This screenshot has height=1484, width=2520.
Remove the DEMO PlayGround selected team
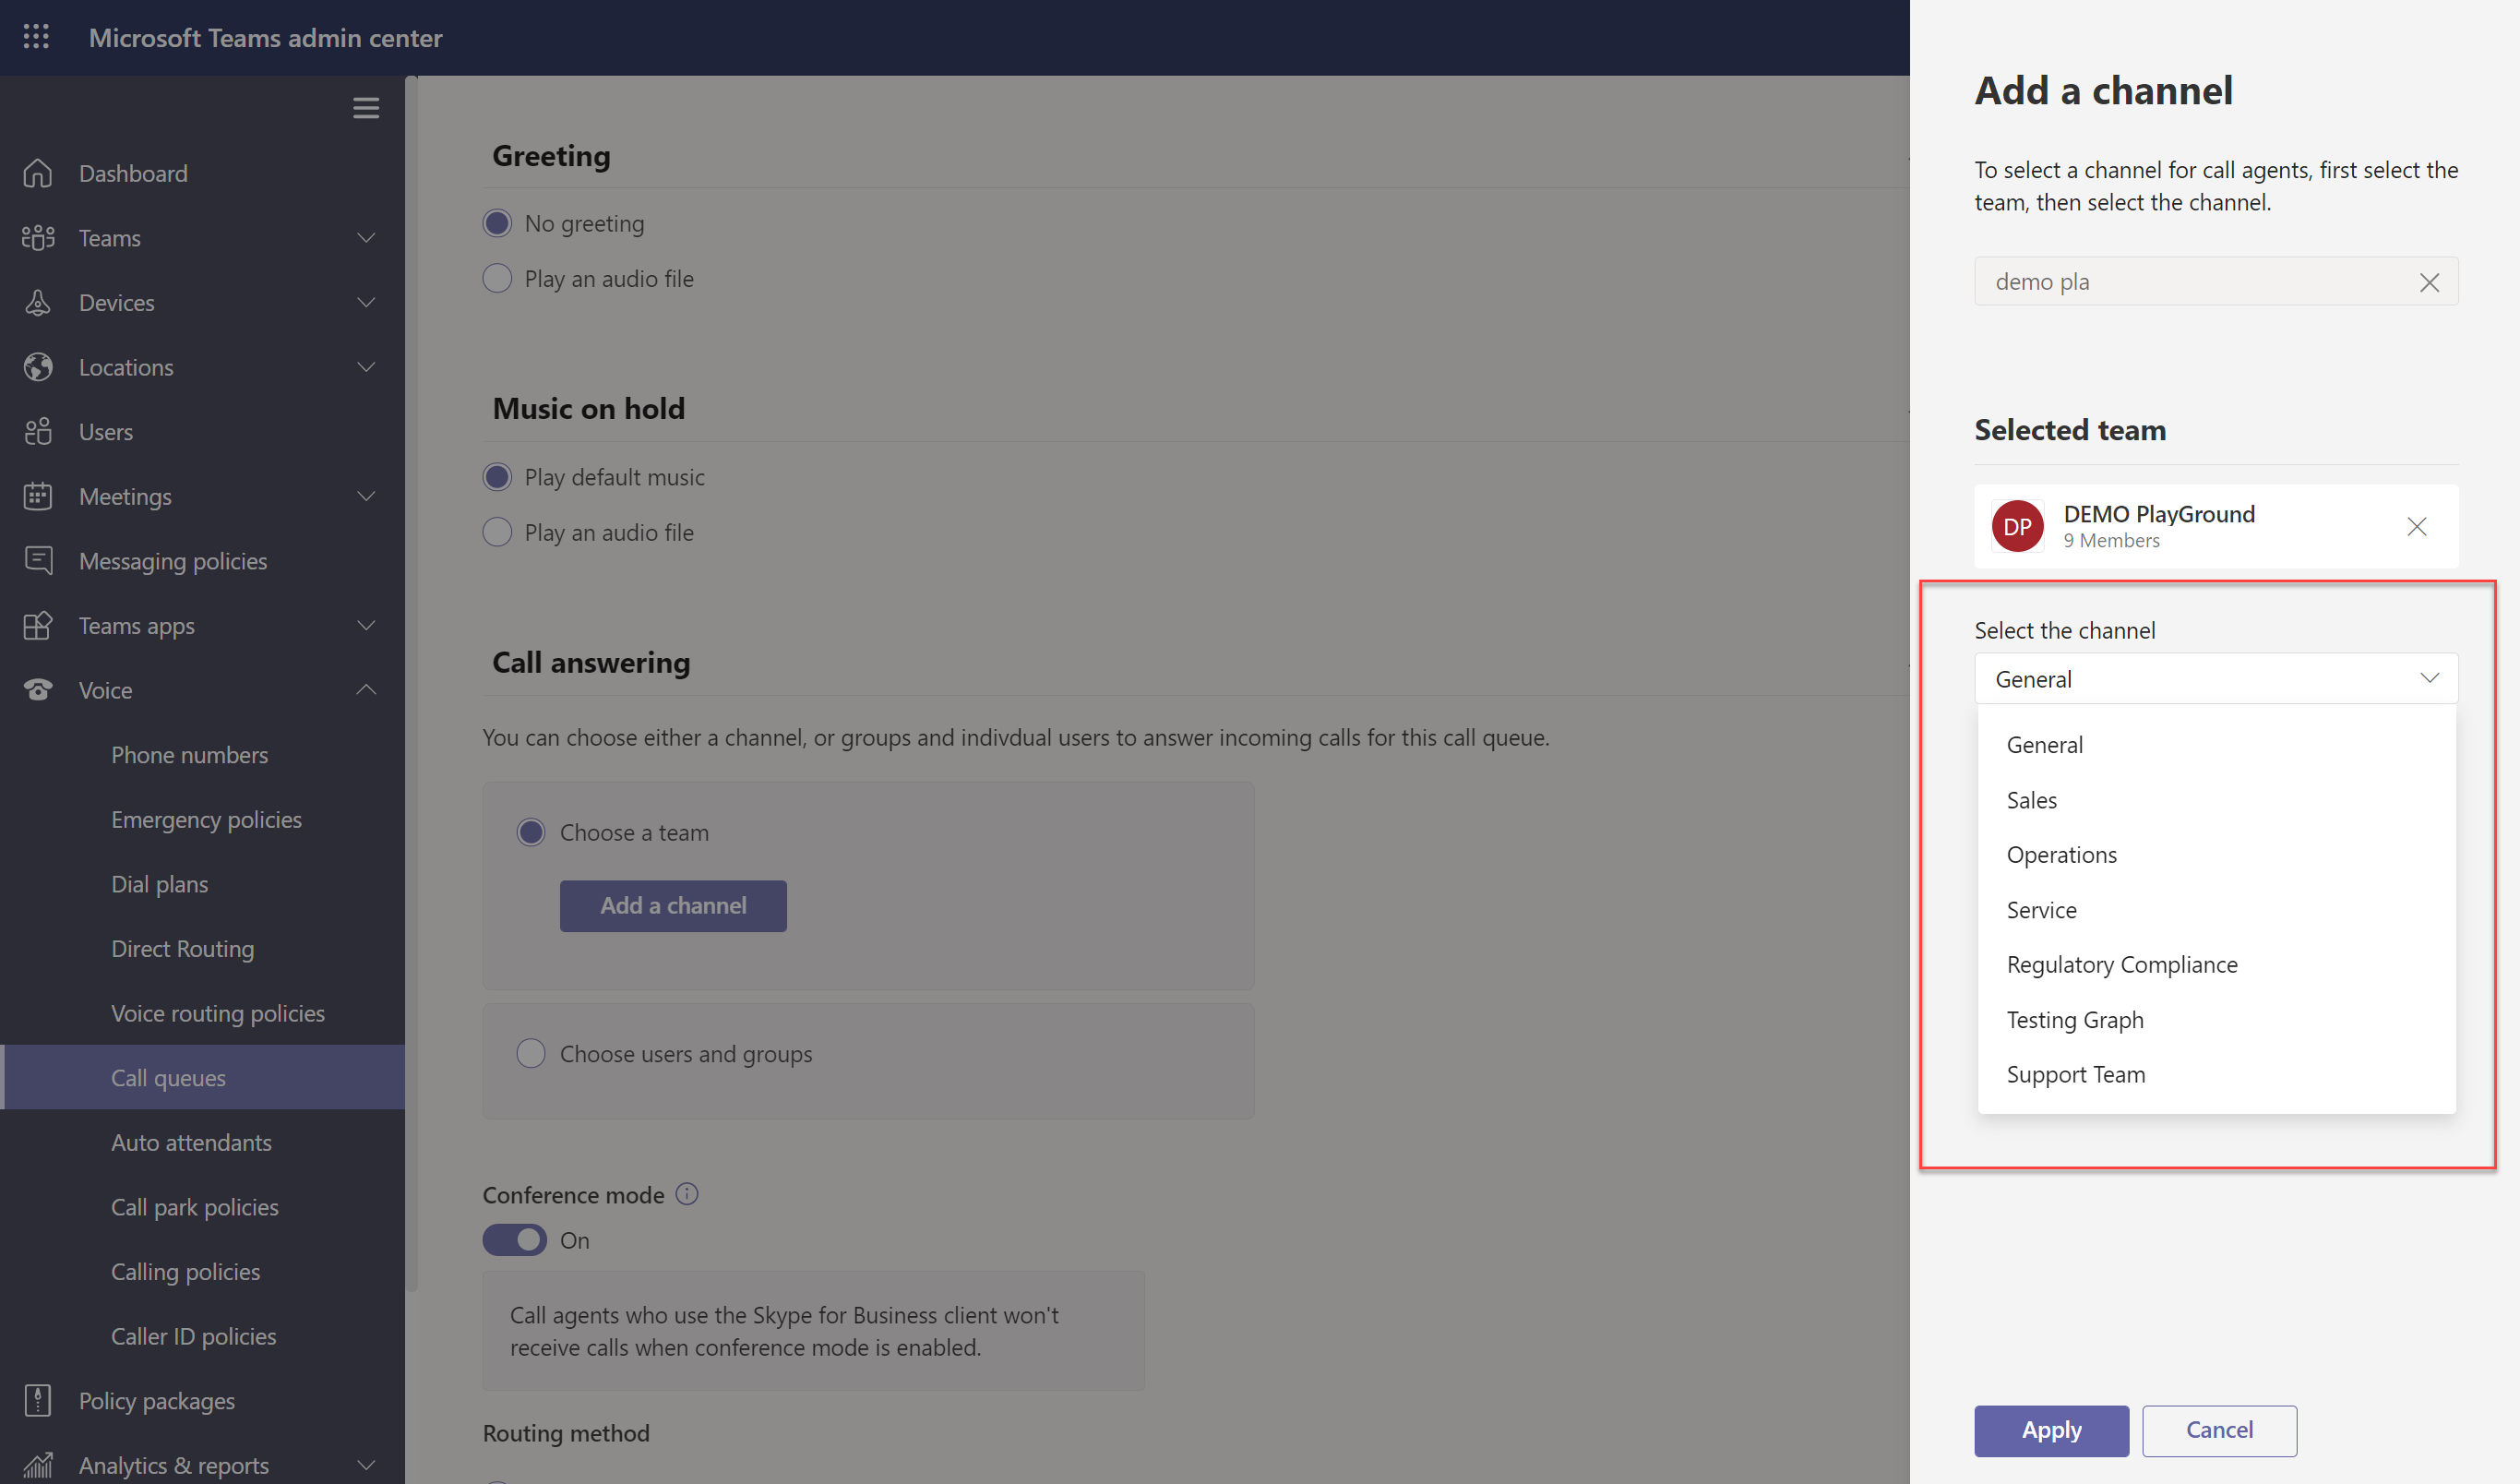point(2416,527)
